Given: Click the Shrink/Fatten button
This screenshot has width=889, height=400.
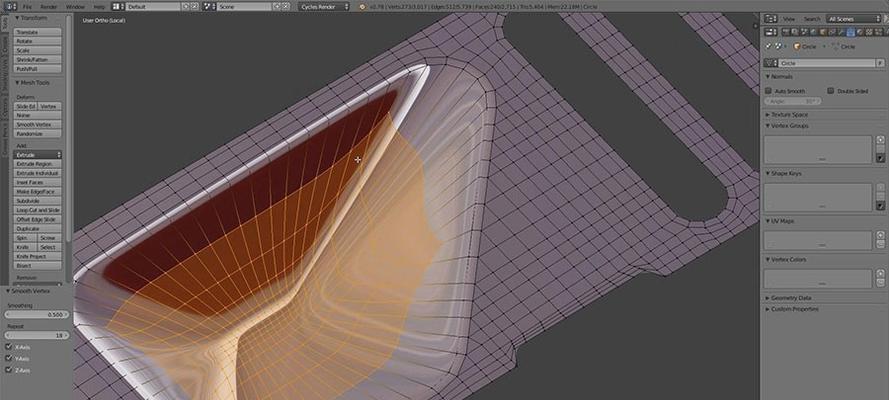Looking at the screenshot, I should click(37, 59).
